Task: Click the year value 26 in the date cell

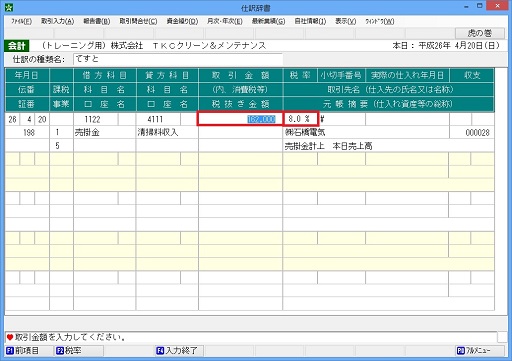Action: 12,119
